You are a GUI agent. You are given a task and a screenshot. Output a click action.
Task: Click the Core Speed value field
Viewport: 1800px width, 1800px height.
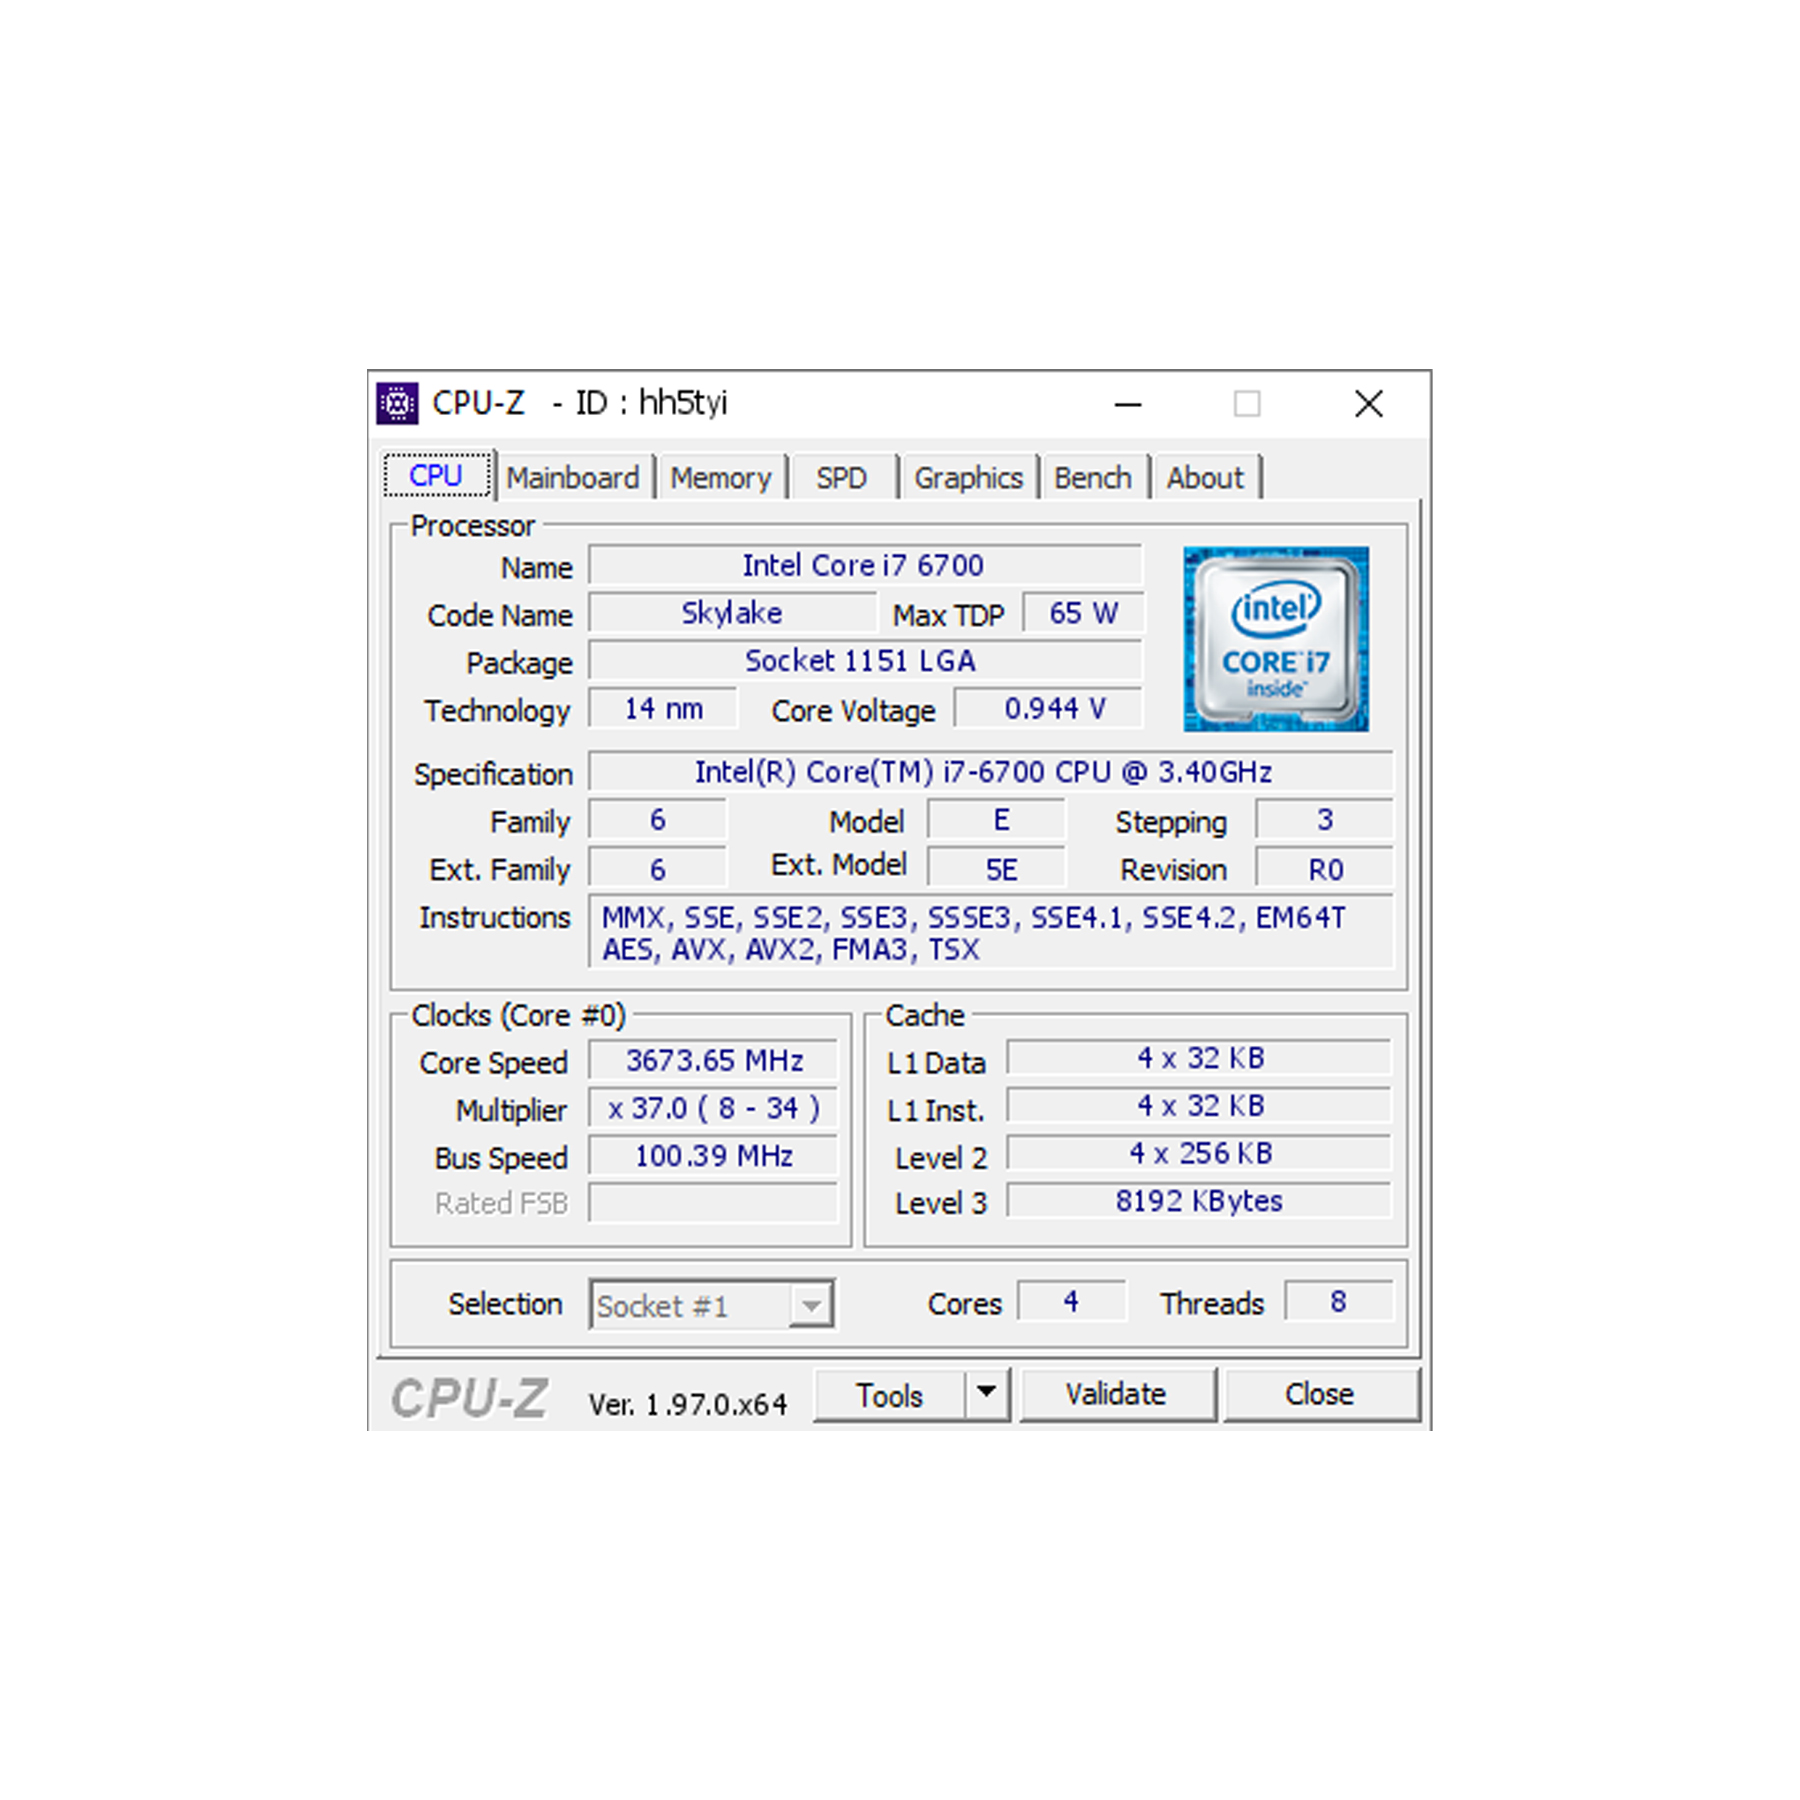713,1060
